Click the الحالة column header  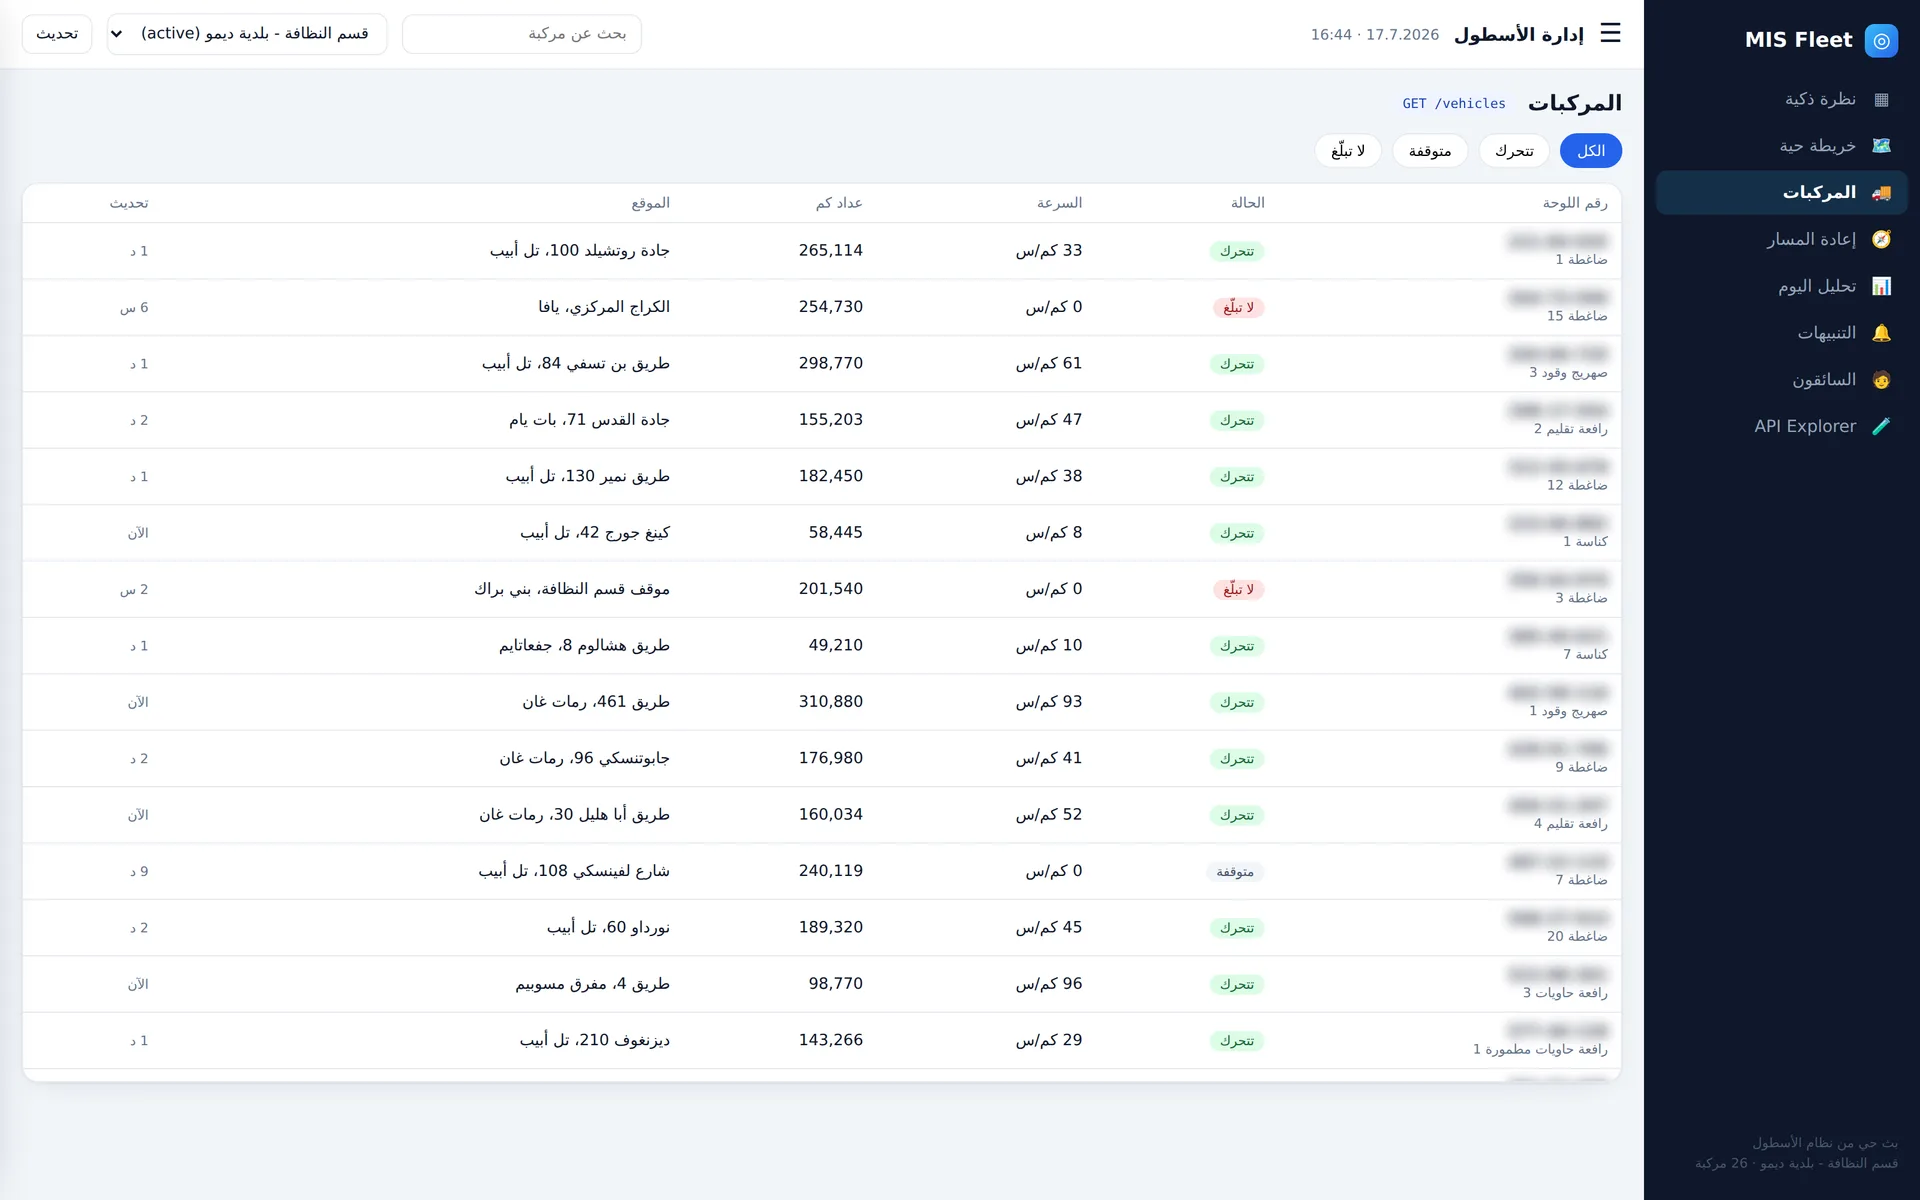[x=1247, y=203]
